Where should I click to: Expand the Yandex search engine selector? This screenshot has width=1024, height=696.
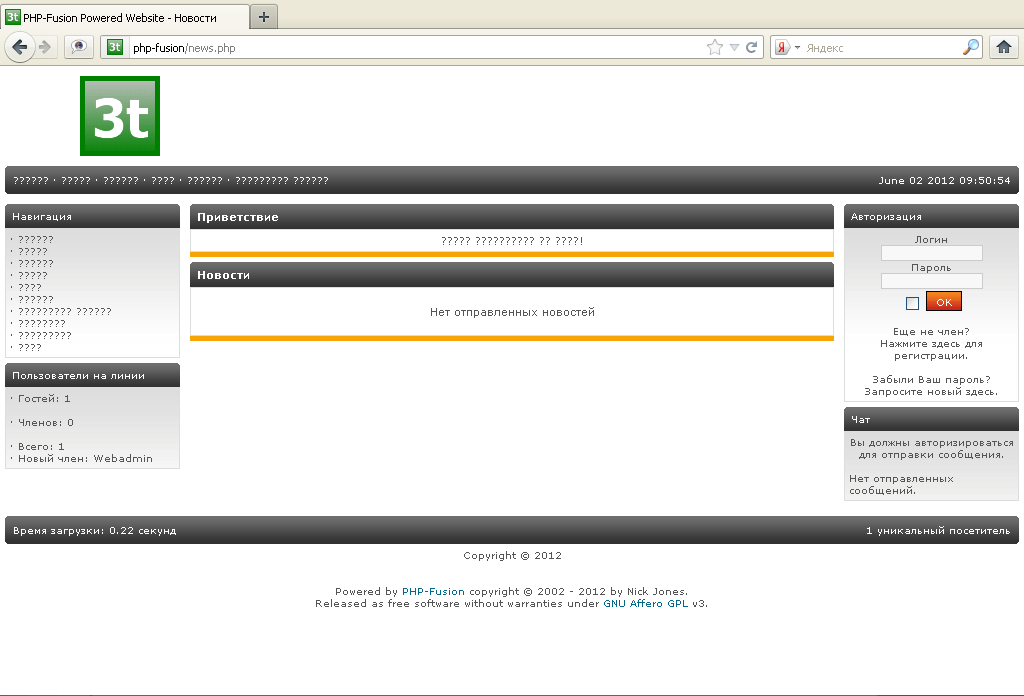pyautogui.click(x=789, y=47)
